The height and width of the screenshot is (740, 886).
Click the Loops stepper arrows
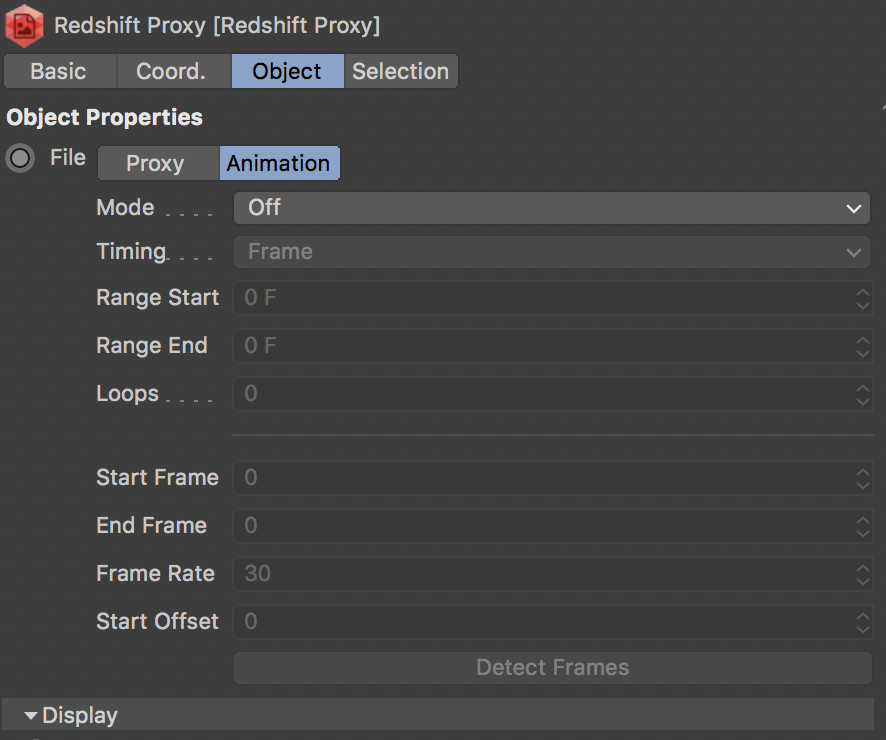(x=863, y=394)
